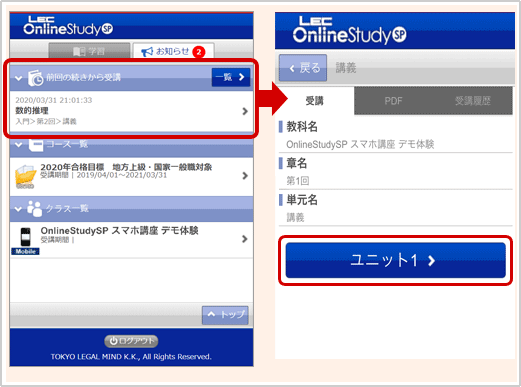
Task: Click the clock folder icon beside 前回の続きから受講
Action: pos(35,78)
